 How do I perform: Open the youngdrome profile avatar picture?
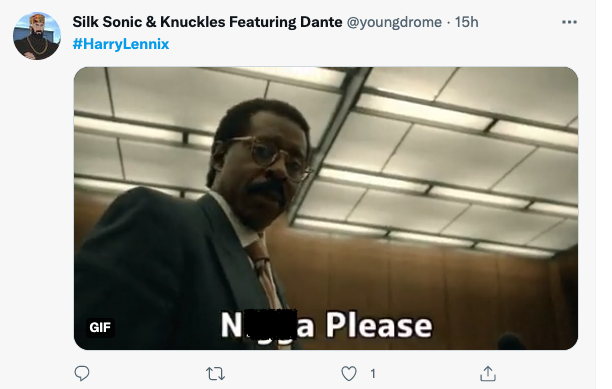[37, 36]
